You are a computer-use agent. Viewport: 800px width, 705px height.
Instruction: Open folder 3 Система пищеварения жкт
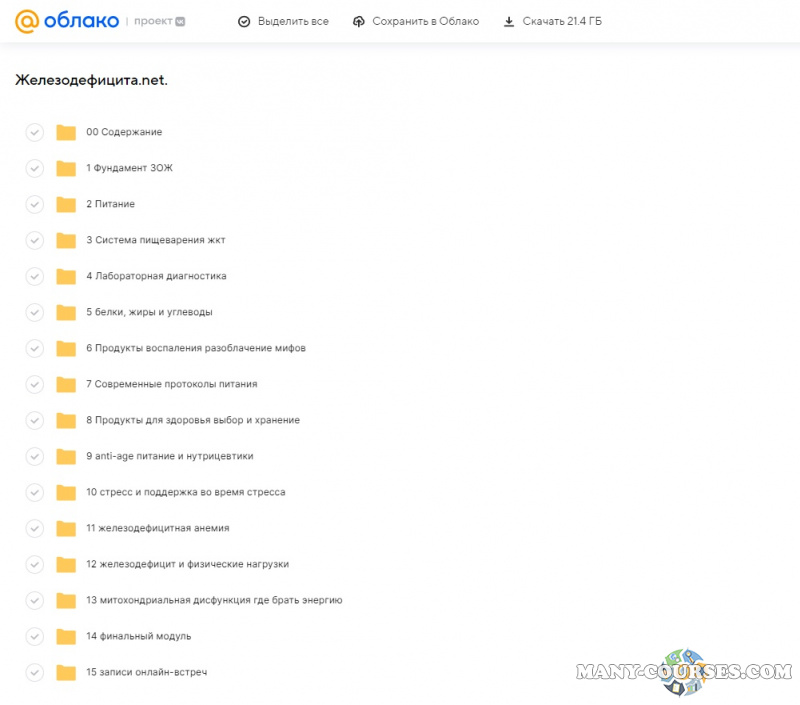click(155, 240)
